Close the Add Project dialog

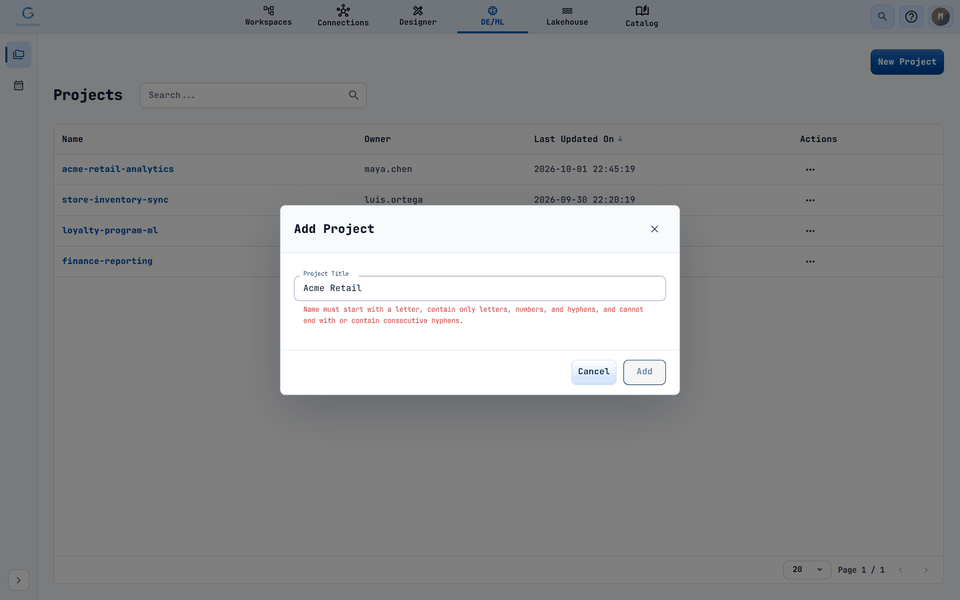[x=654, y=229]
